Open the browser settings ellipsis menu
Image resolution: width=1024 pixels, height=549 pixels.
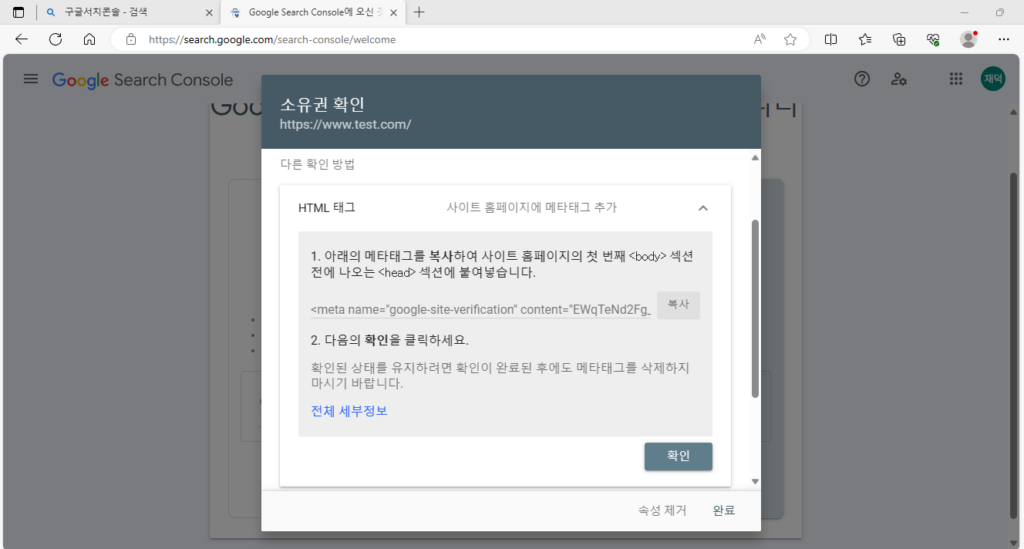click(1004, 39)
